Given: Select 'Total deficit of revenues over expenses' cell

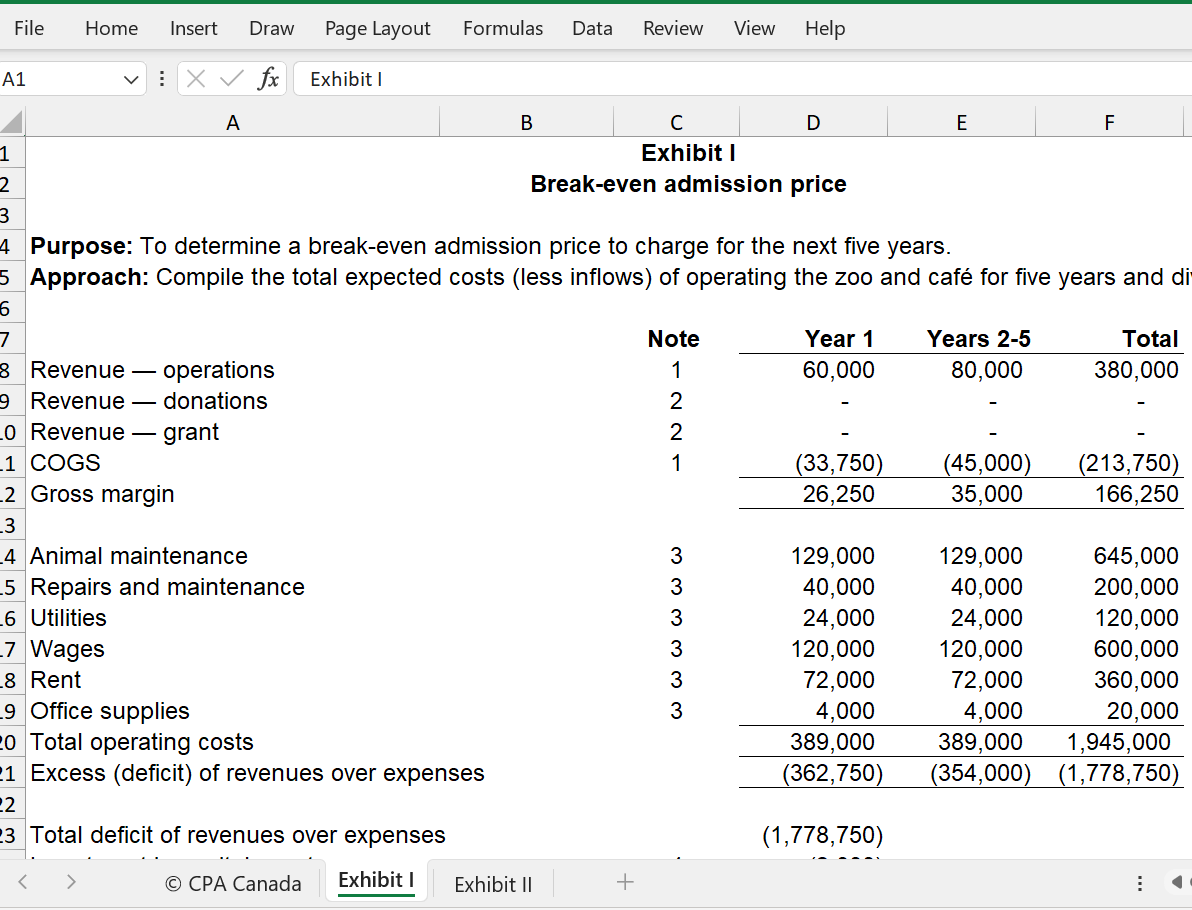Looking at the screenshot, I should [237, 835].
